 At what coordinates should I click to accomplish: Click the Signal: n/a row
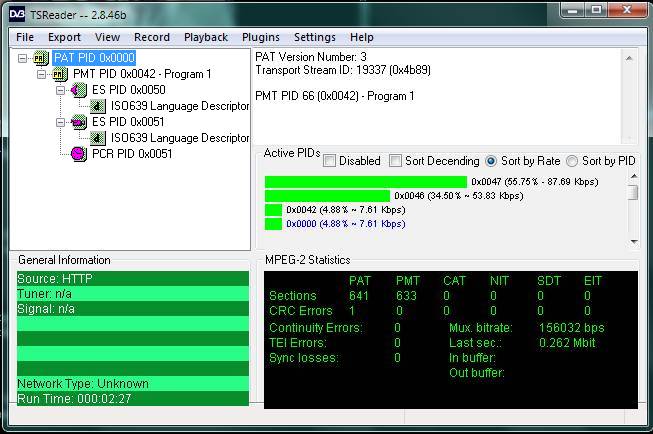point(133,309)
